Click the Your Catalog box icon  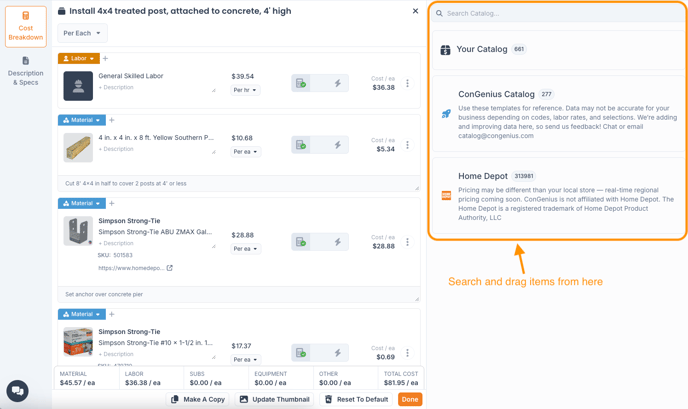point(445,50)
